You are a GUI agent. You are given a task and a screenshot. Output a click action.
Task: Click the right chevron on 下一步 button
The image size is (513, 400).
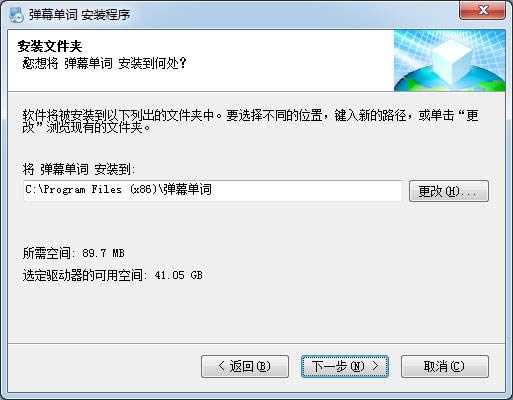pos(375,366)
